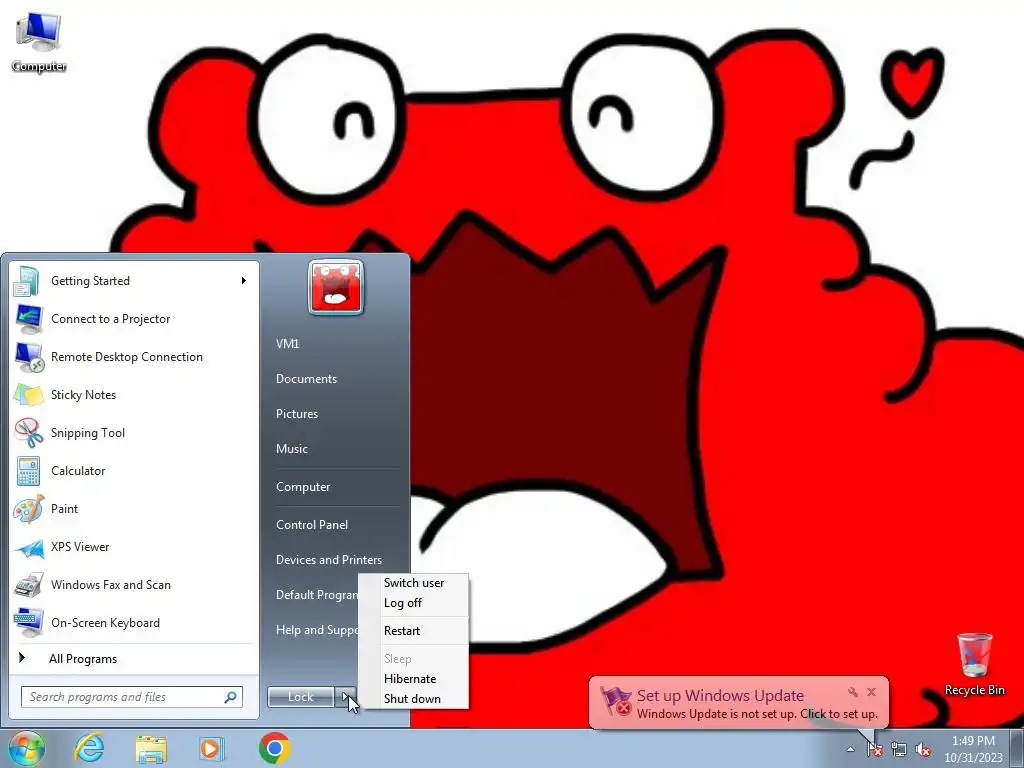Launch Google Chrome from the taskbar
1024x768 pixels.
(274, 748)
